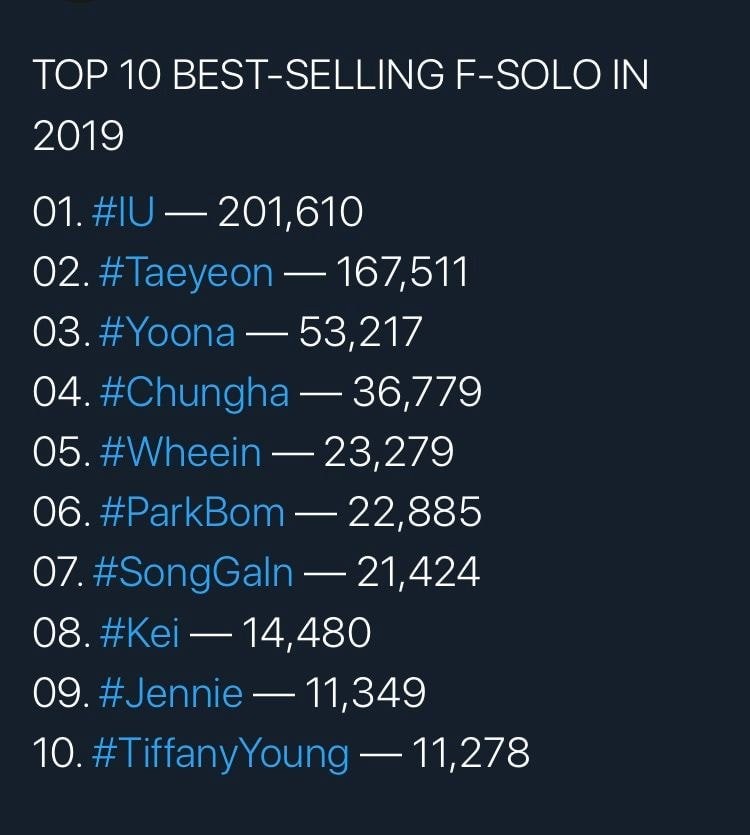Open the #Yoona hashtag link

[167, 332]
